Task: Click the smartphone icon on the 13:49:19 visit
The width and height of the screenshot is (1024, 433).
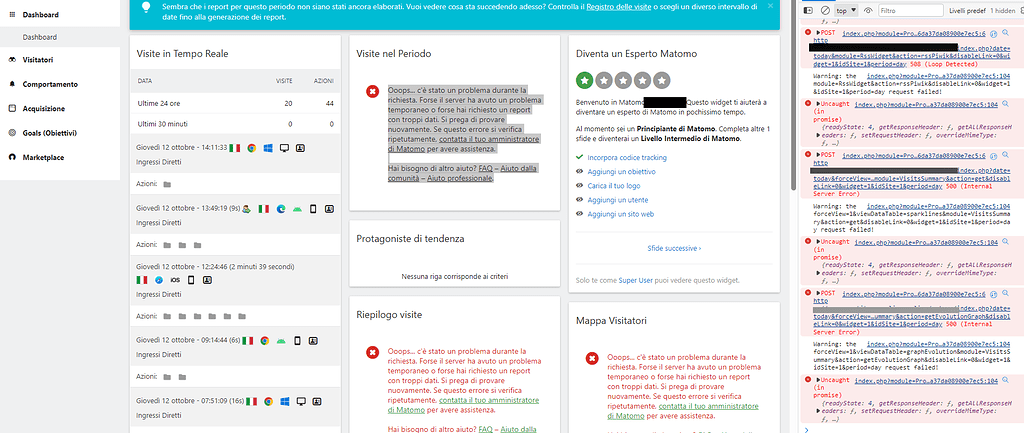Action: point(313,209)
